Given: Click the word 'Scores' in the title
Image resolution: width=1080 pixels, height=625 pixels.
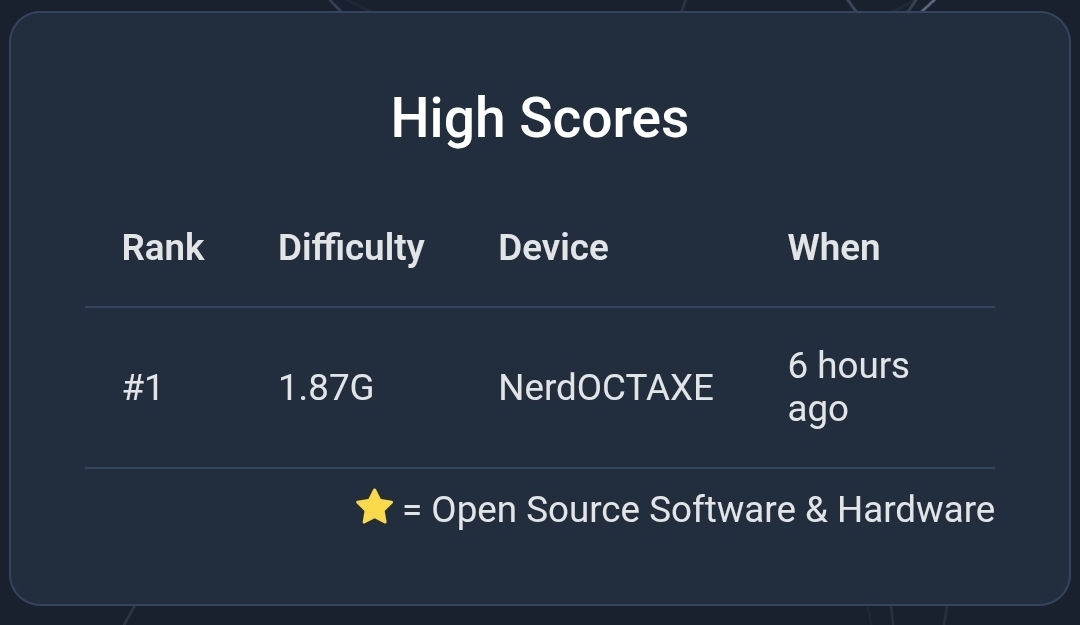Looking at the screenshot, I should click(604, 118).
